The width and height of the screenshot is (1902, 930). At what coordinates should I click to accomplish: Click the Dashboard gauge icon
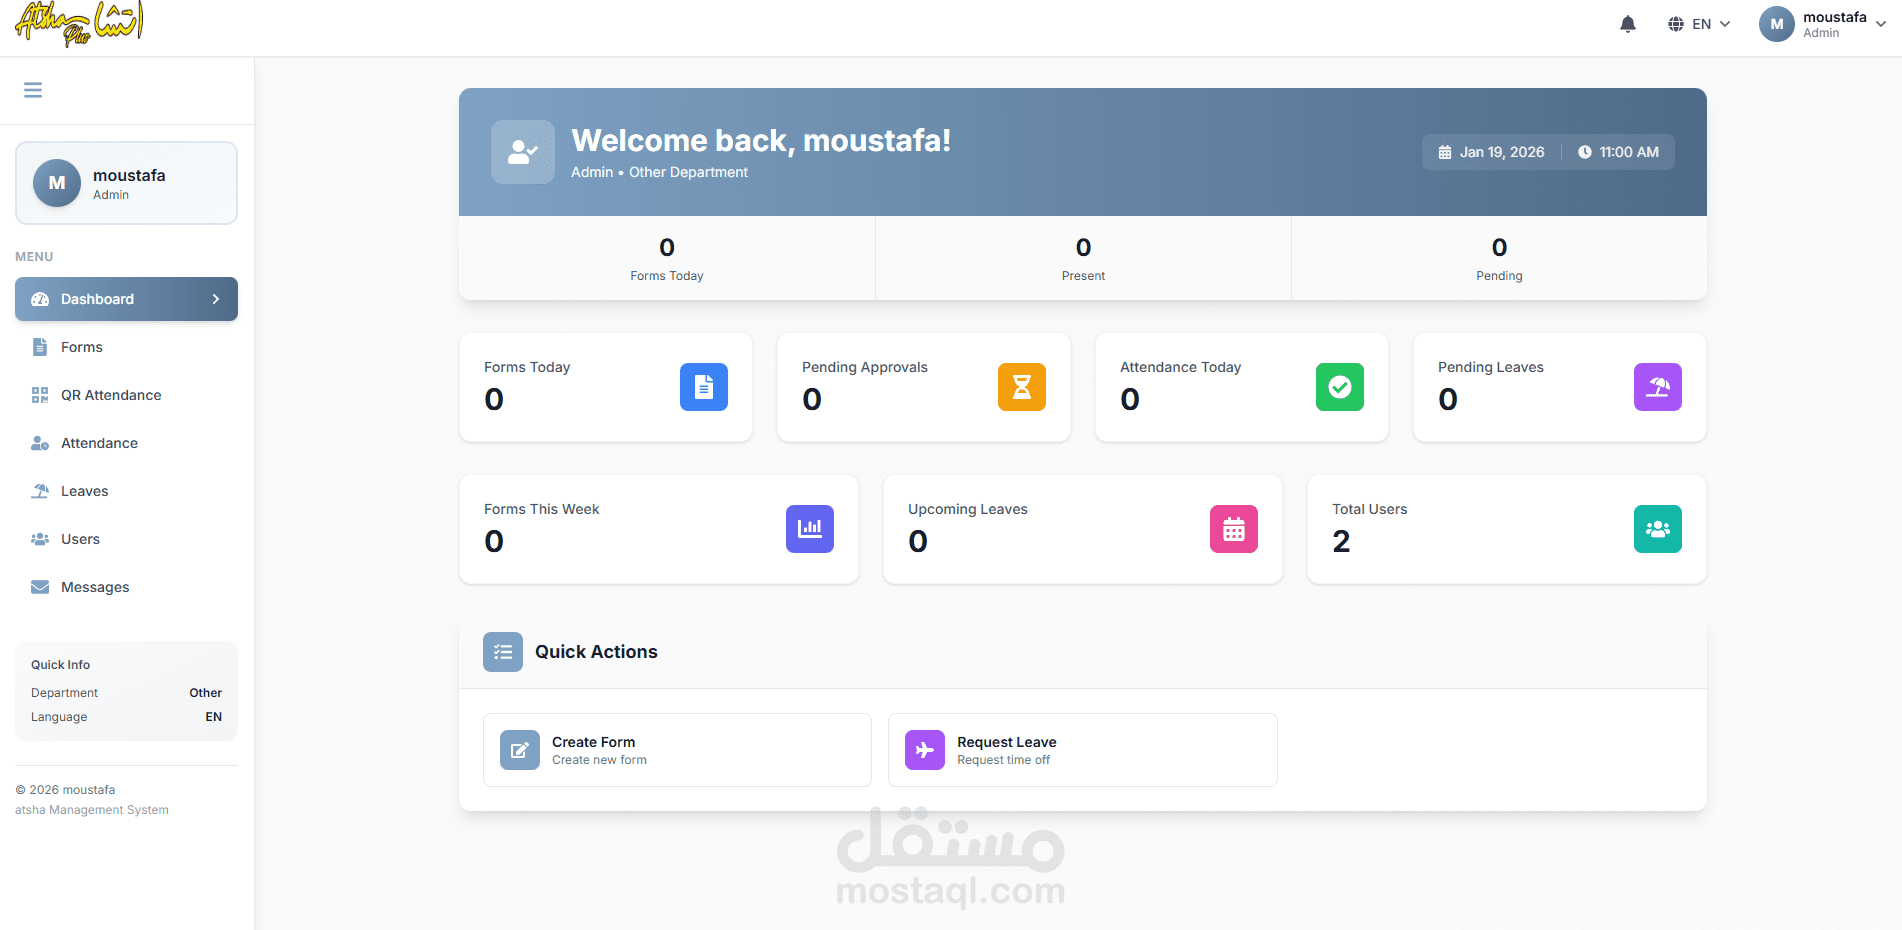tap(40, 299)
